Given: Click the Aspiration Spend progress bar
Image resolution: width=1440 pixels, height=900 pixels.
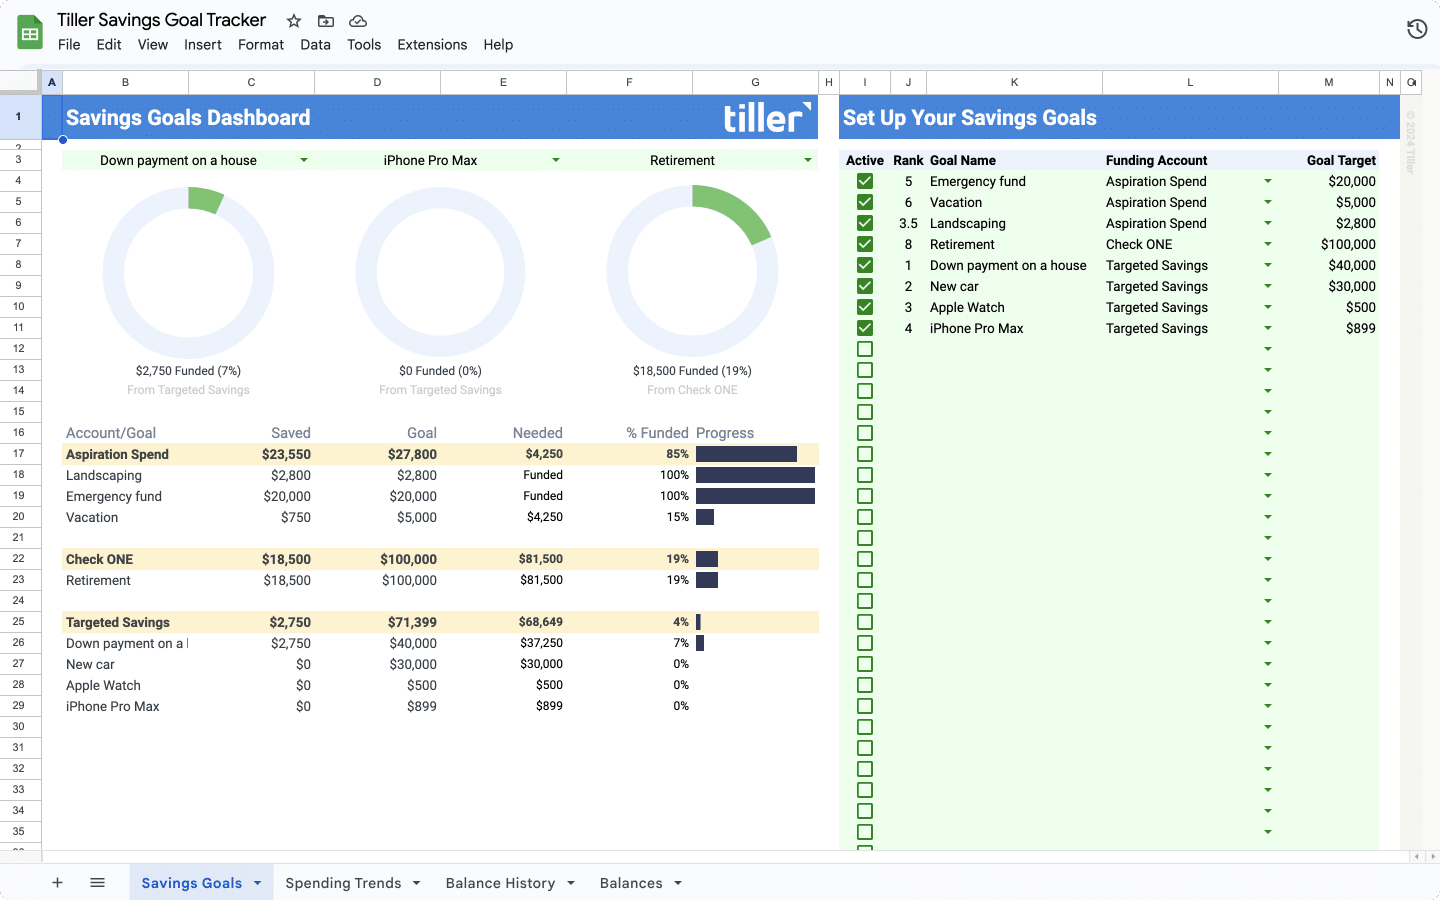Looking at the screenshot, I should 746,454.
